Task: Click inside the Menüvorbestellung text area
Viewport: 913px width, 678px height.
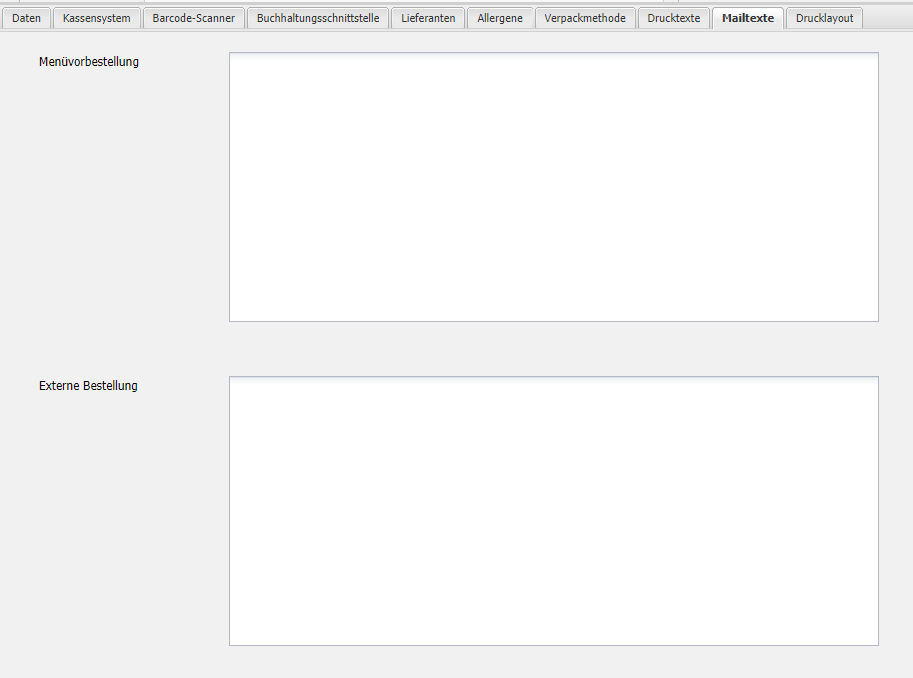Action: (553, 187)
